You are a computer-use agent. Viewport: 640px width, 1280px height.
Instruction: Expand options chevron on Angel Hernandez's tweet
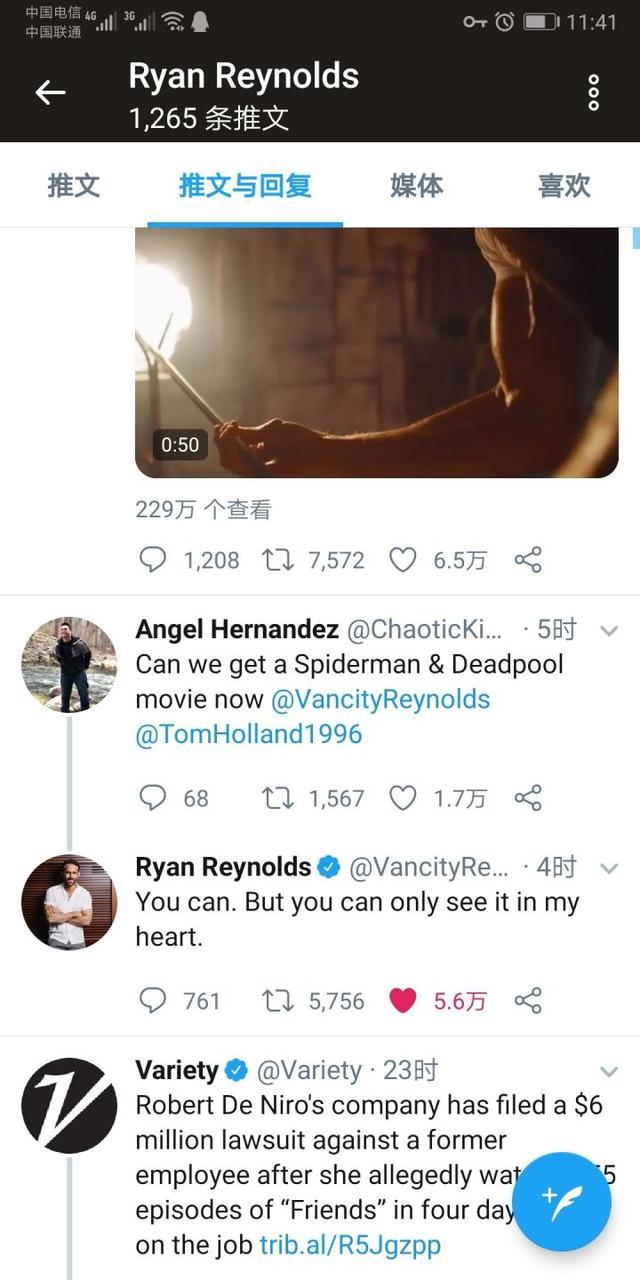[x=606, y=630]
